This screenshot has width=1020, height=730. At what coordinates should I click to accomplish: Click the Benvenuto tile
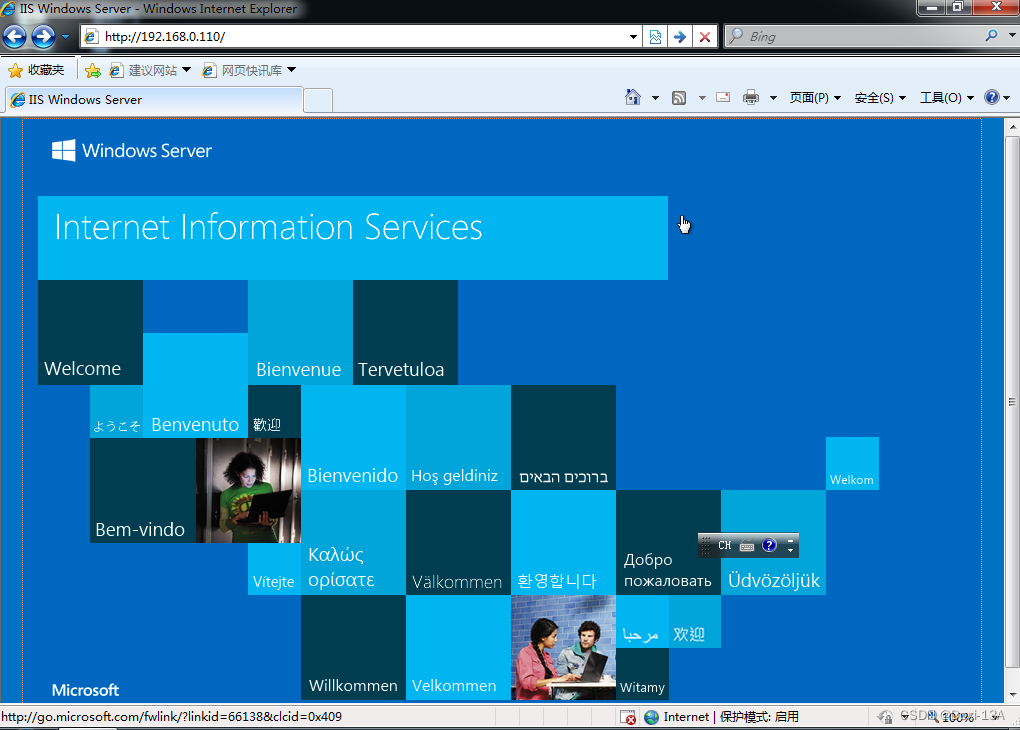(x=195, y=385)
